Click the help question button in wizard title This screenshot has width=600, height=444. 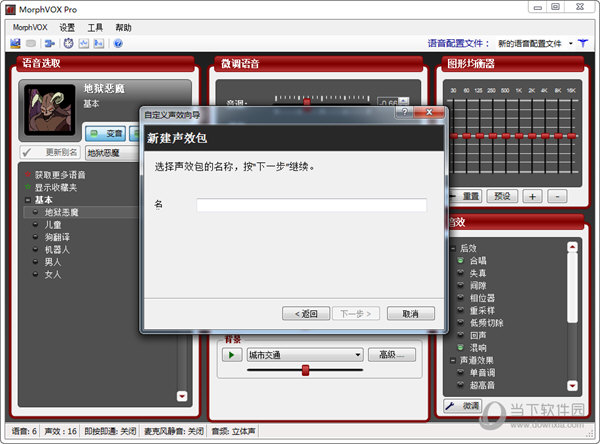404,112
